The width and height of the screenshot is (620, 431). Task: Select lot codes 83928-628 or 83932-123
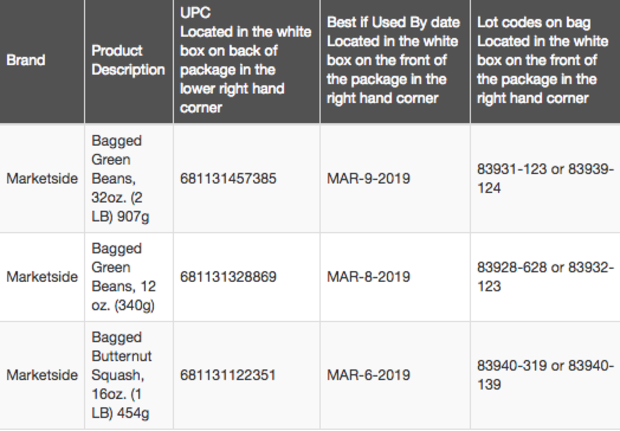pyautogui.click(x=545, y=276)
